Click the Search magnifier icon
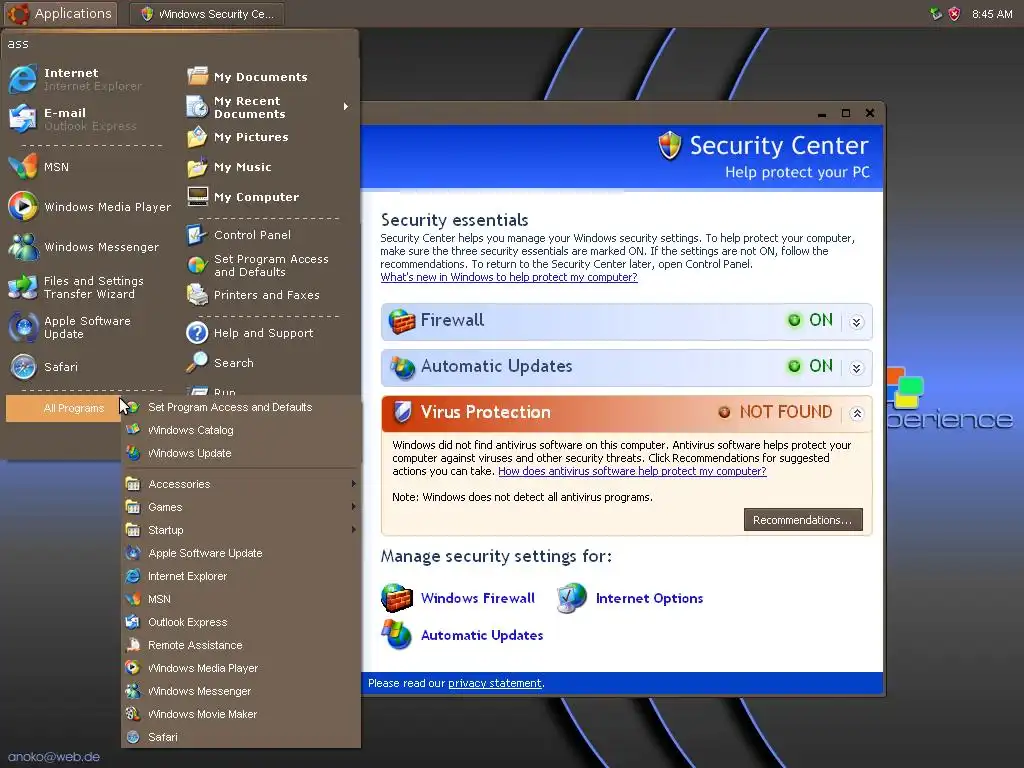Image resolution: width=1024 pixels, height=768 pixels. (x=197, y=362)
